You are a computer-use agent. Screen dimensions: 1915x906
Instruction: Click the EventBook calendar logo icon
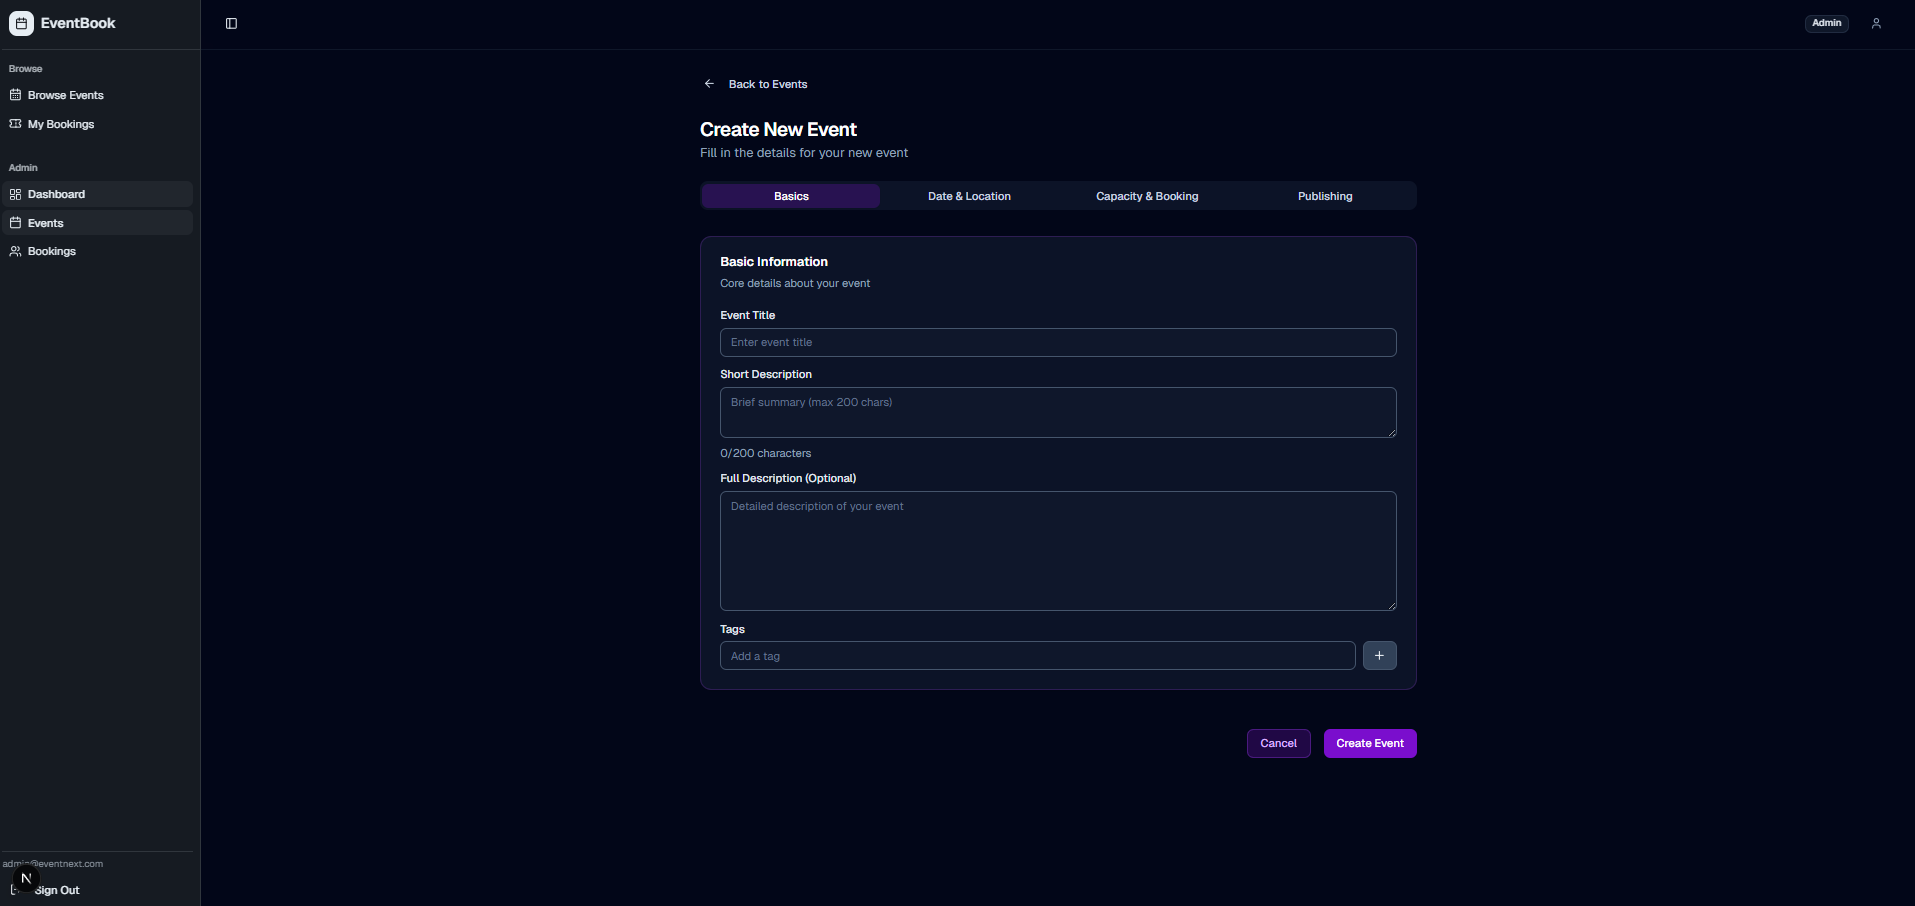coord(21,23)
